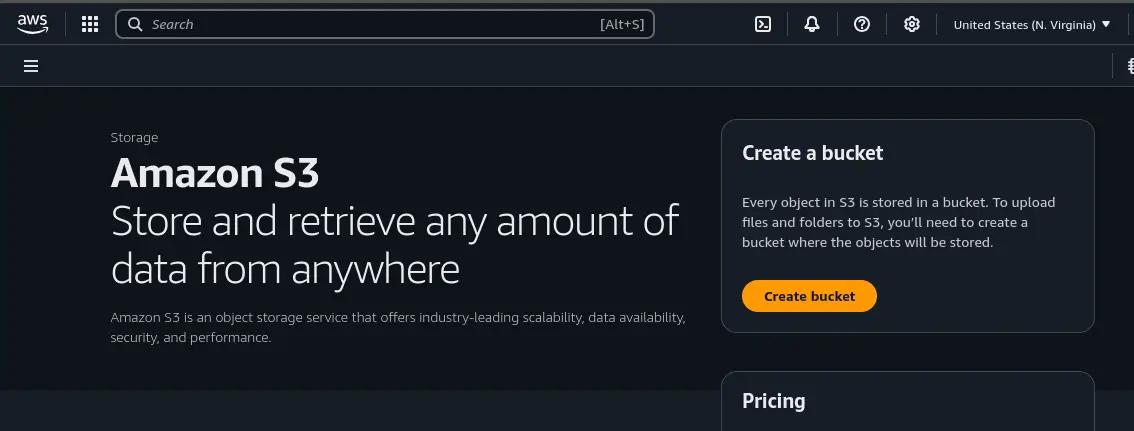Screen dimensions: 1134x431
Task: Click the Pricing panel heading
Action: click(x=773, y=401)
